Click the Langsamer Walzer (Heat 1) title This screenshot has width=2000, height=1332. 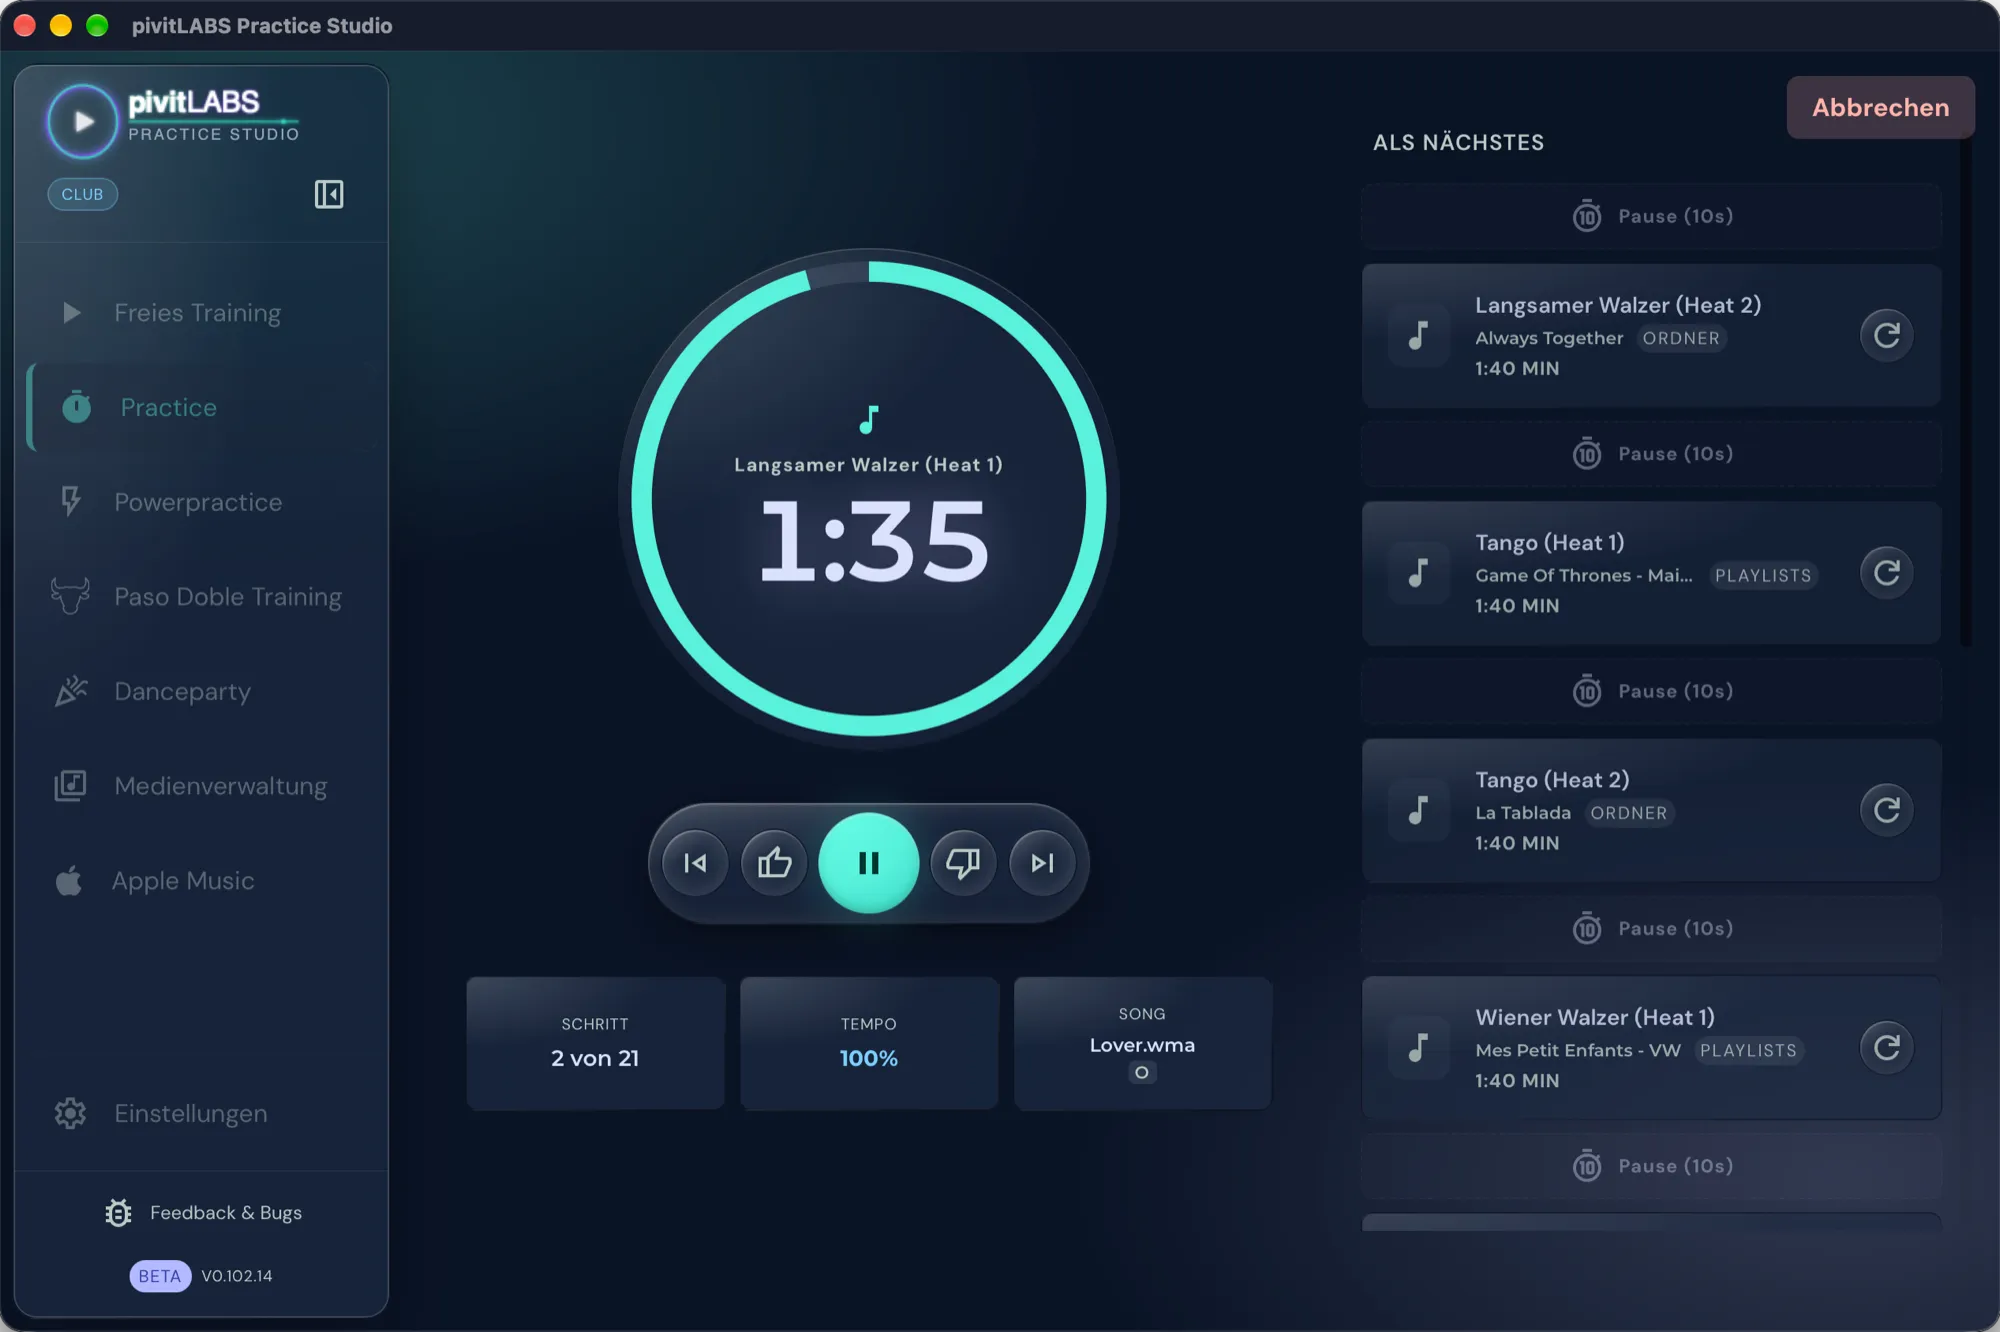[868, 465]
